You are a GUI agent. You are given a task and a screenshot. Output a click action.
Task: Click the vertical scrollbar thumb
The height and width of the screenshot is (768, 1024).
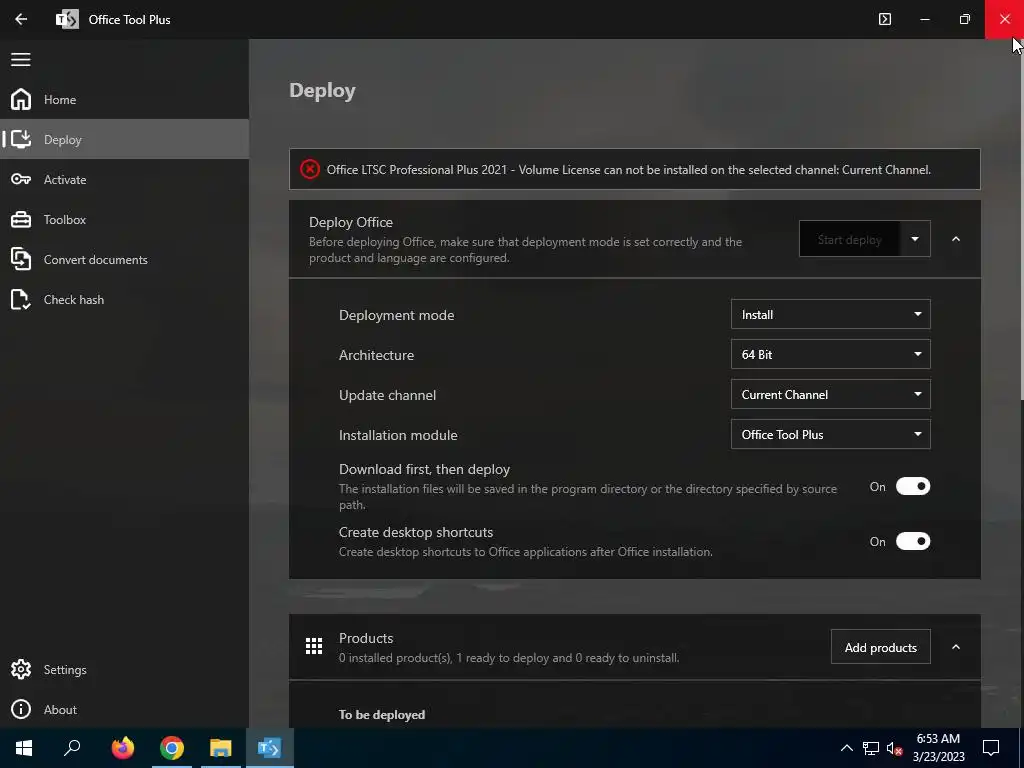[x=1021, y=219]
